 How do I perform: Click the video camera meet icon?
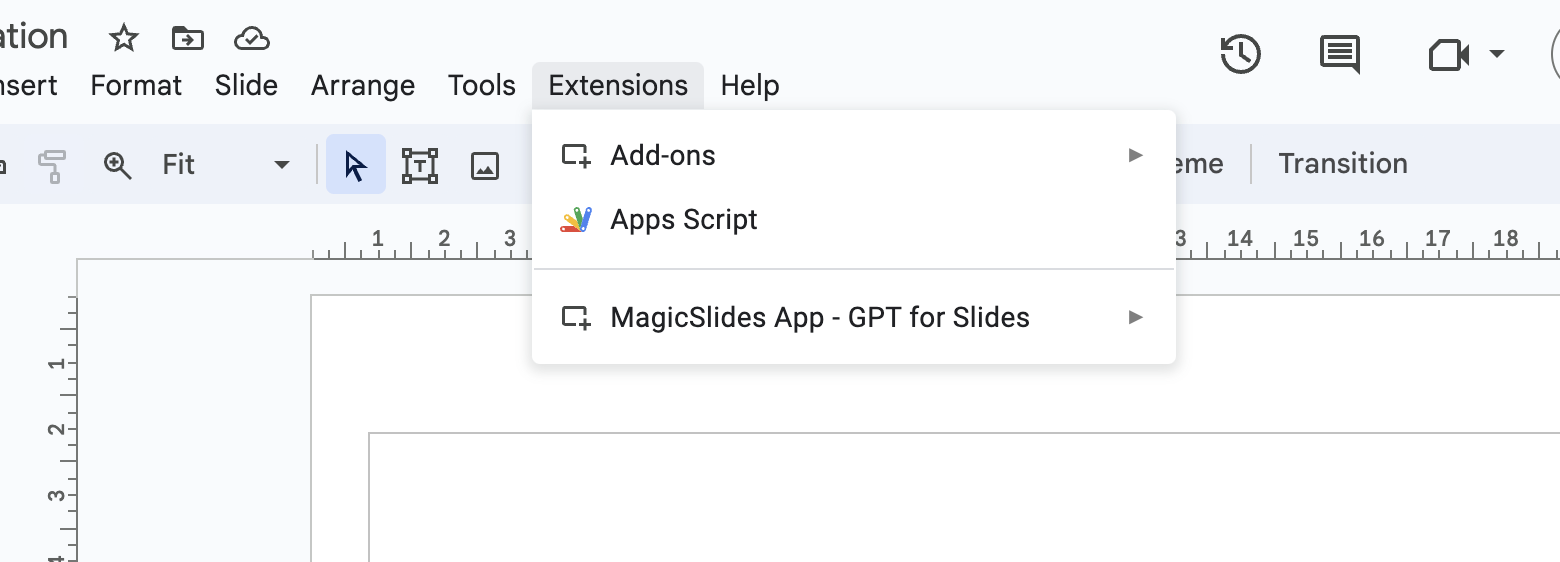point(1447,55)
